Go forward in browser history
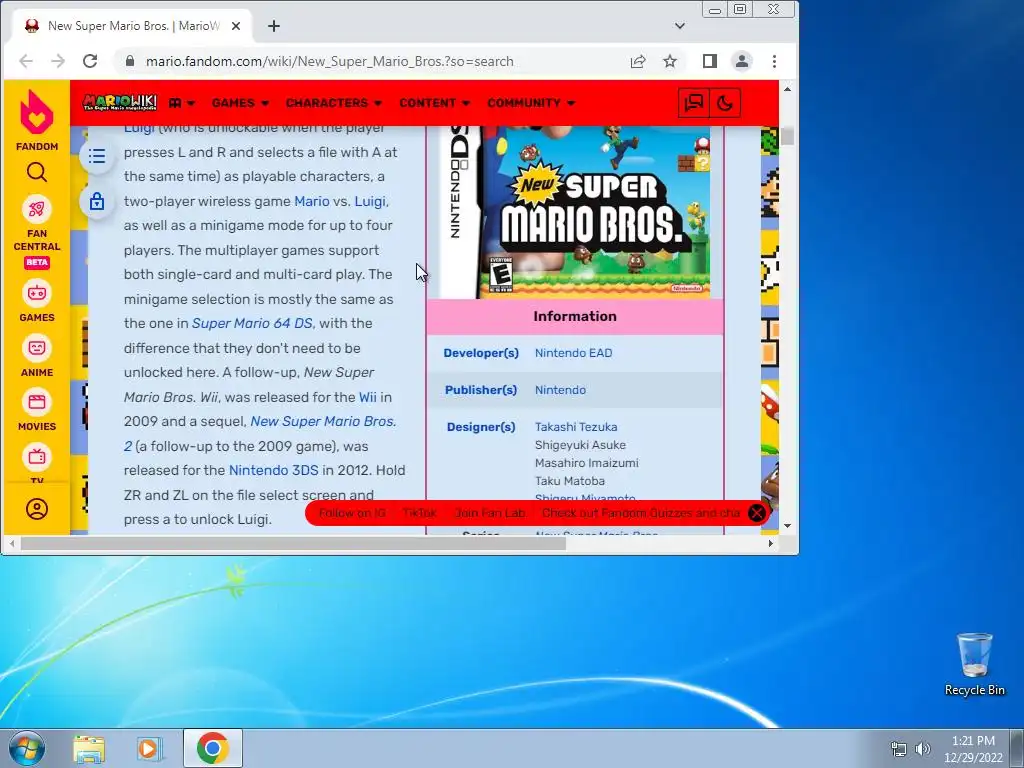1024x768 pixels. click(58, 61)
